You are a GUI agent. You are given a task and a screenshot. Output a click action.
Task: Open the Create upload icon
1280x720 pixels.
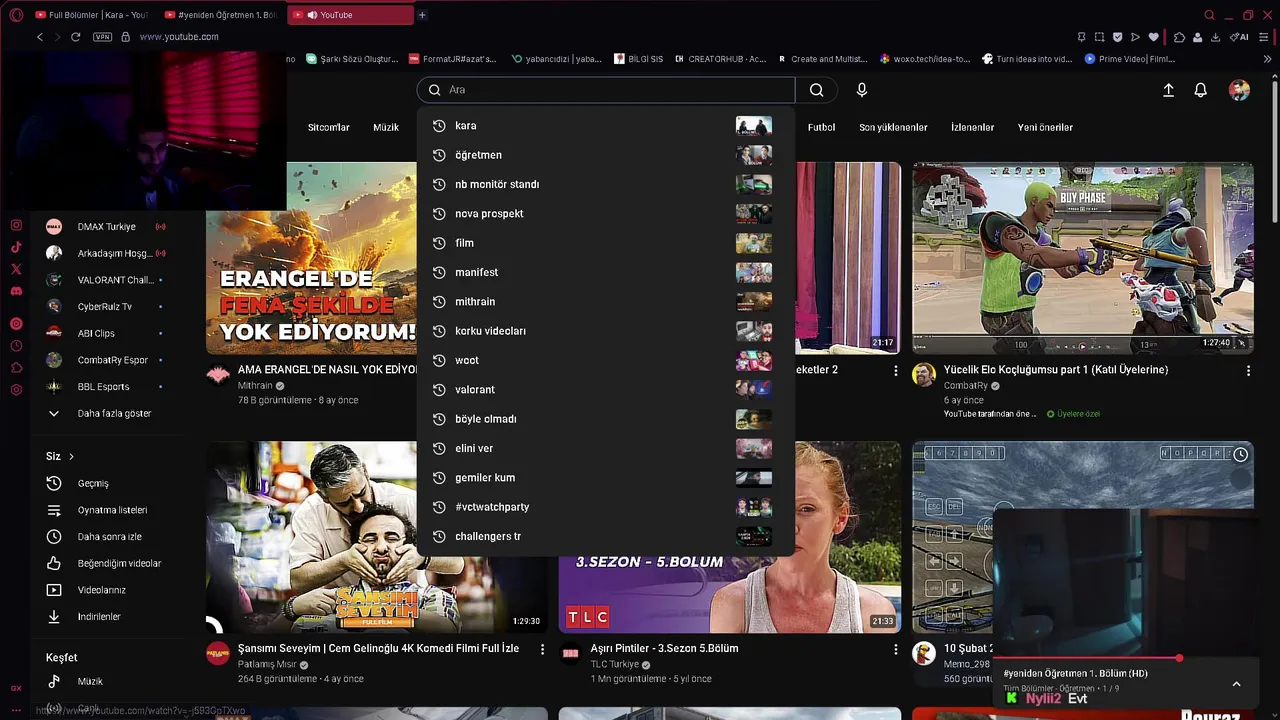click(1168, 90)
